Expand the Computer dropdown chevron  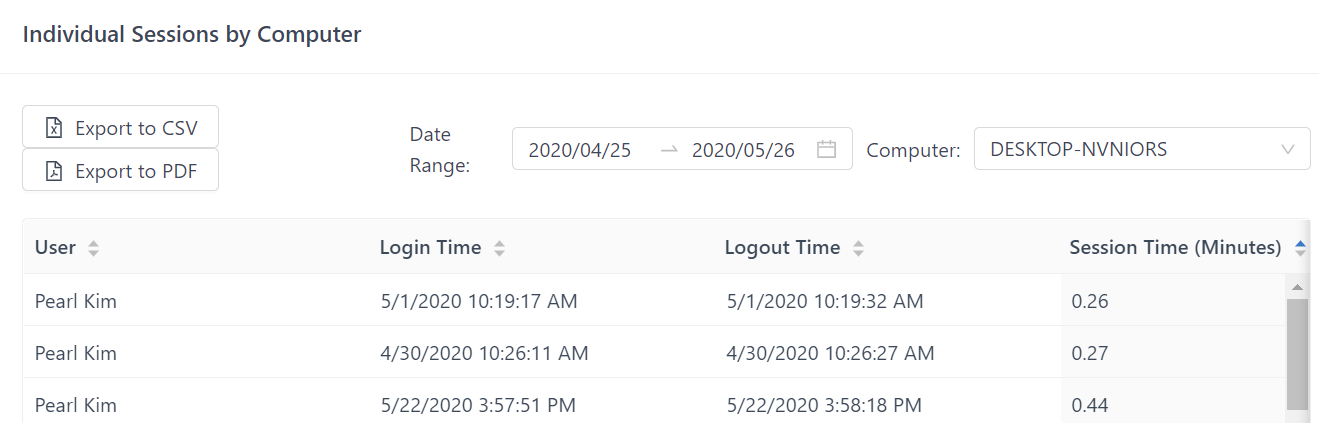click(x=1288, y=150)
